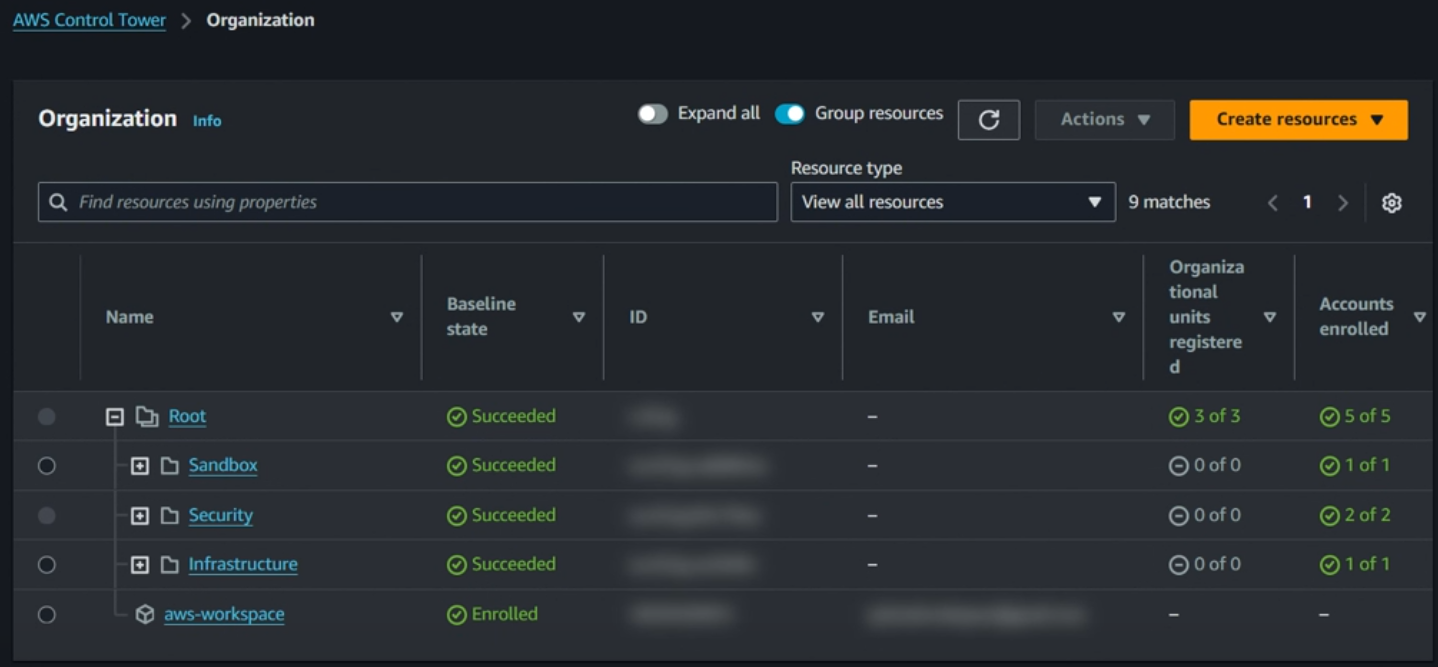Select the Root row radio button

coord(47,417)
